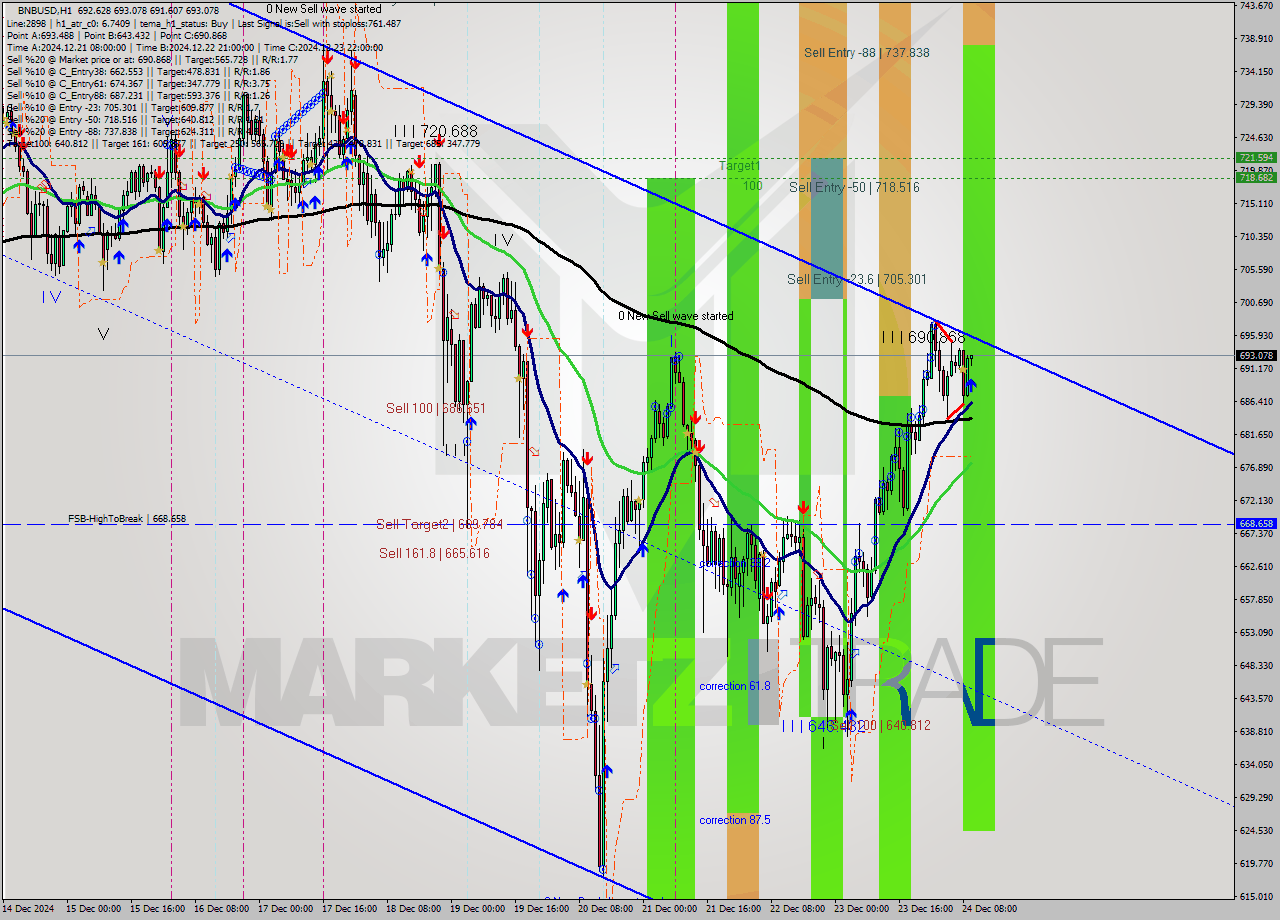Click the 643.570 price axis value
This screenshot has height=920, width=1280.
coord(1256,699)
